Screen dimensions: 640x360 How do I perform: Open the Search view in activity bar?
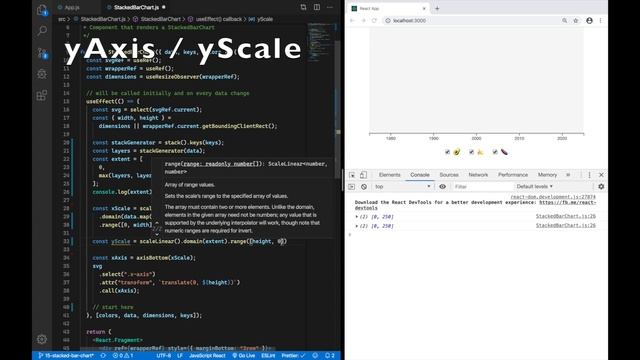pos(42,31)
